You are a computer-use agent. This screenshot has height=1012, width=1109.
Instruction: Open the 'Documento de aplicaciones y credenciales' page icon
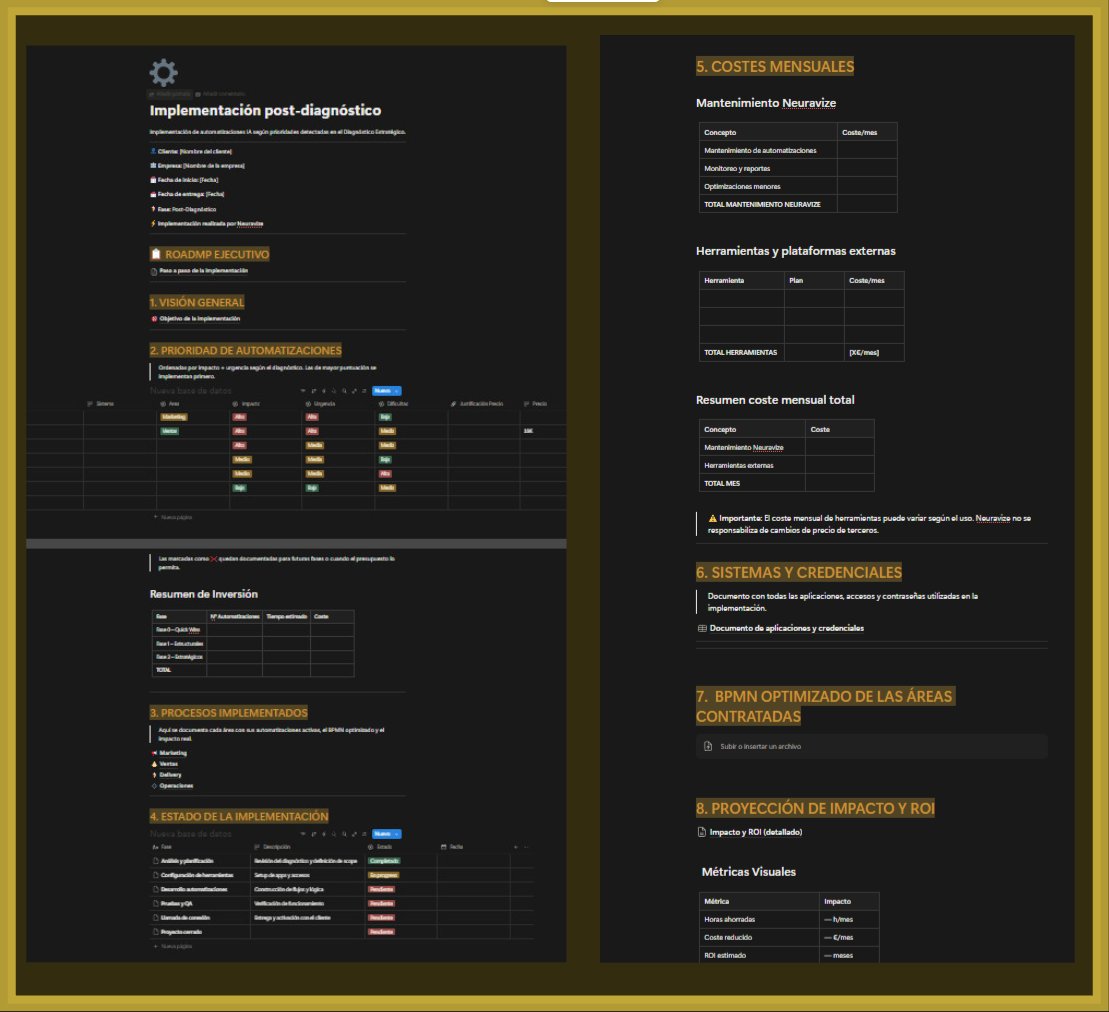tap(702, 628)
